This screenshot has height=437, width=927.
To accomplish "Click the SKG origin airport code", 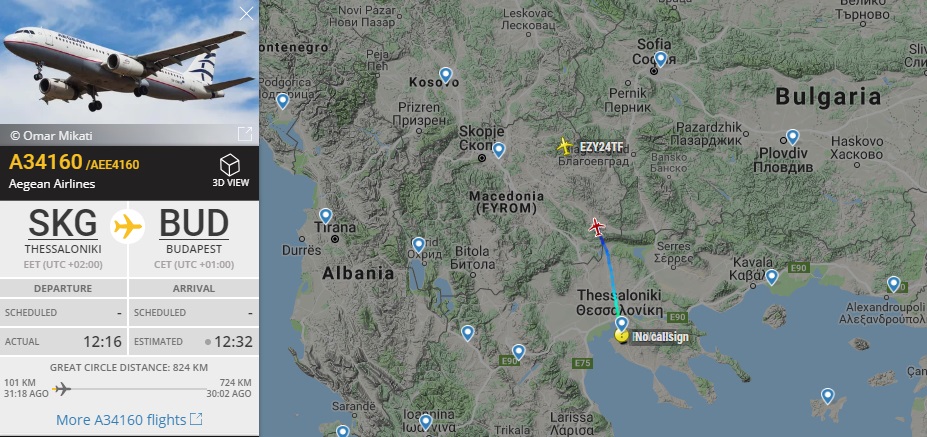I will click(x=63, y=224).
